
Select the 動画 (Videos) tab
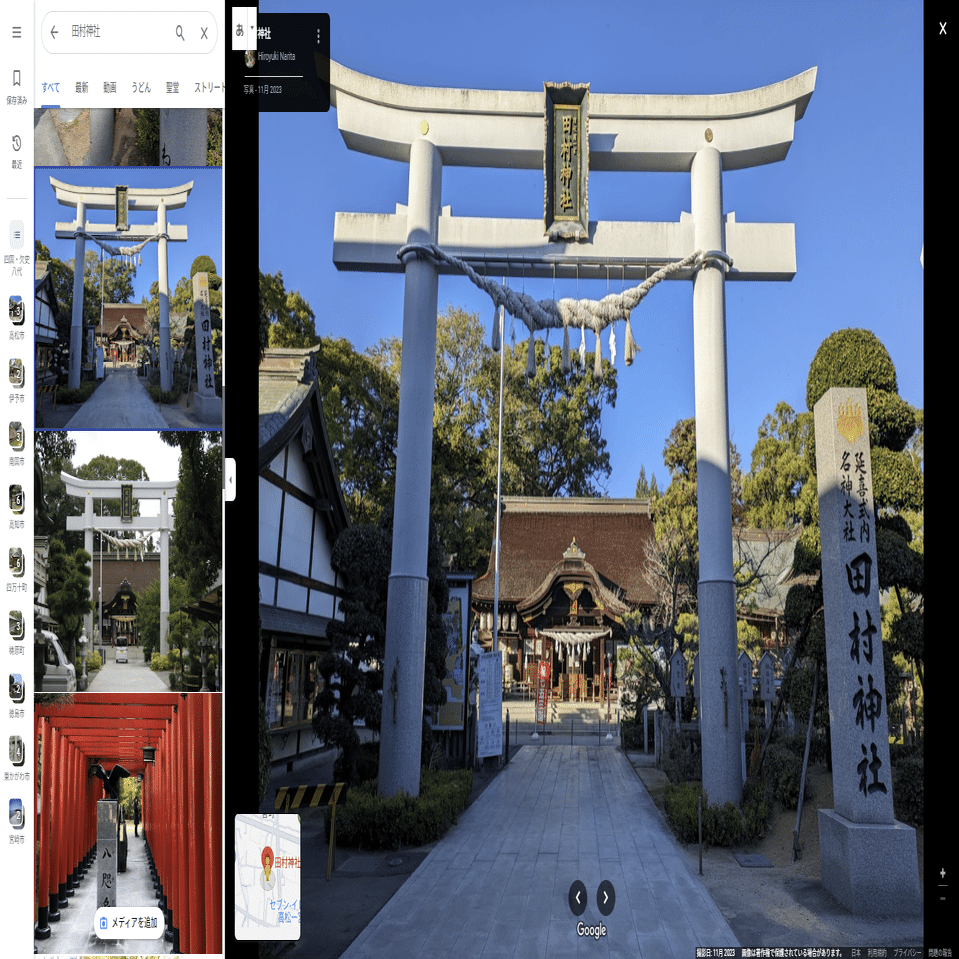point(110,87)
